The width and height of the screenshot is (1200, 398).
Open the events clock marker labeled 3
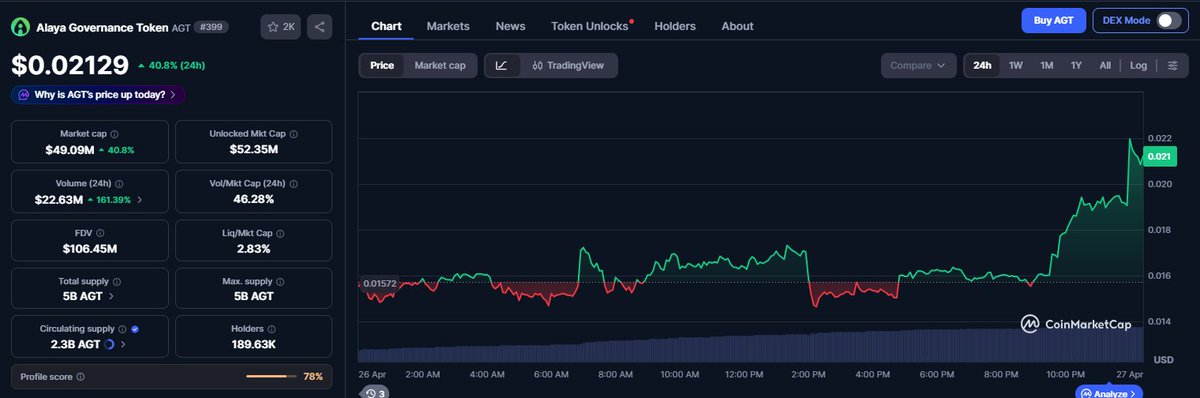[x=376, y=393]
